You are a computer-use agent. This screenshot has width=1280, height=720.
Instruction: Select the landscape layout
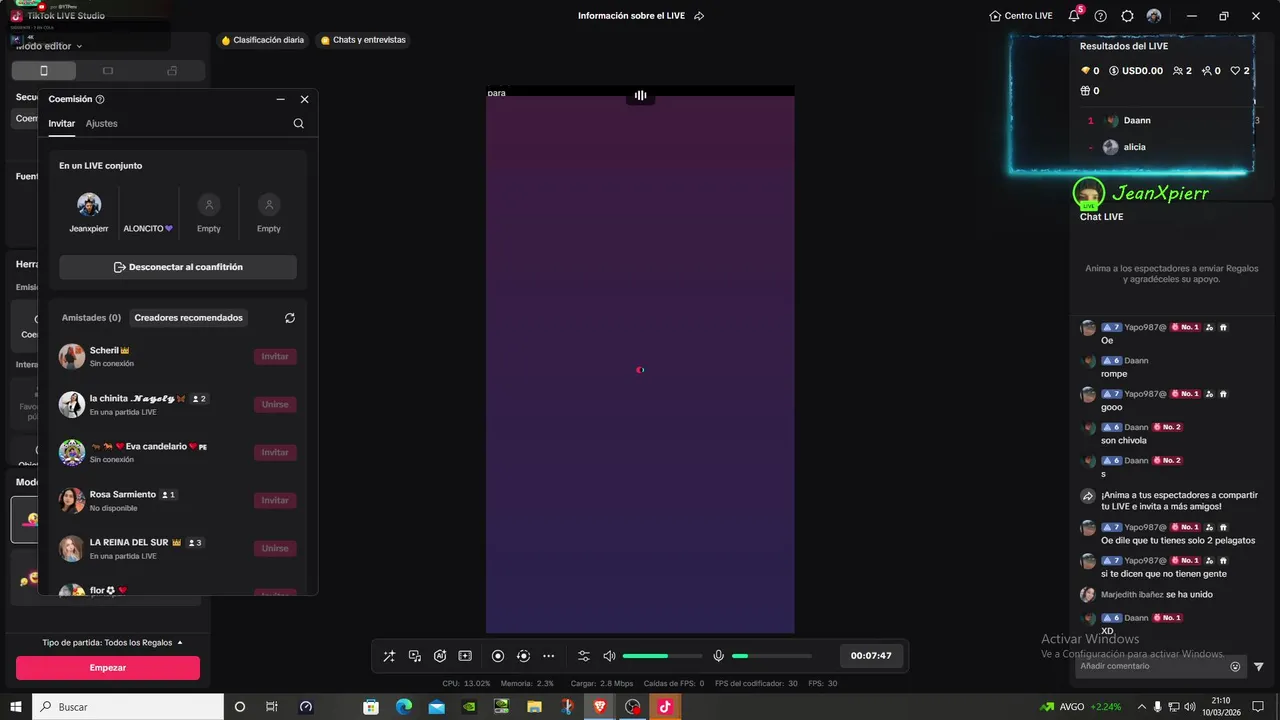coord(108,71)
